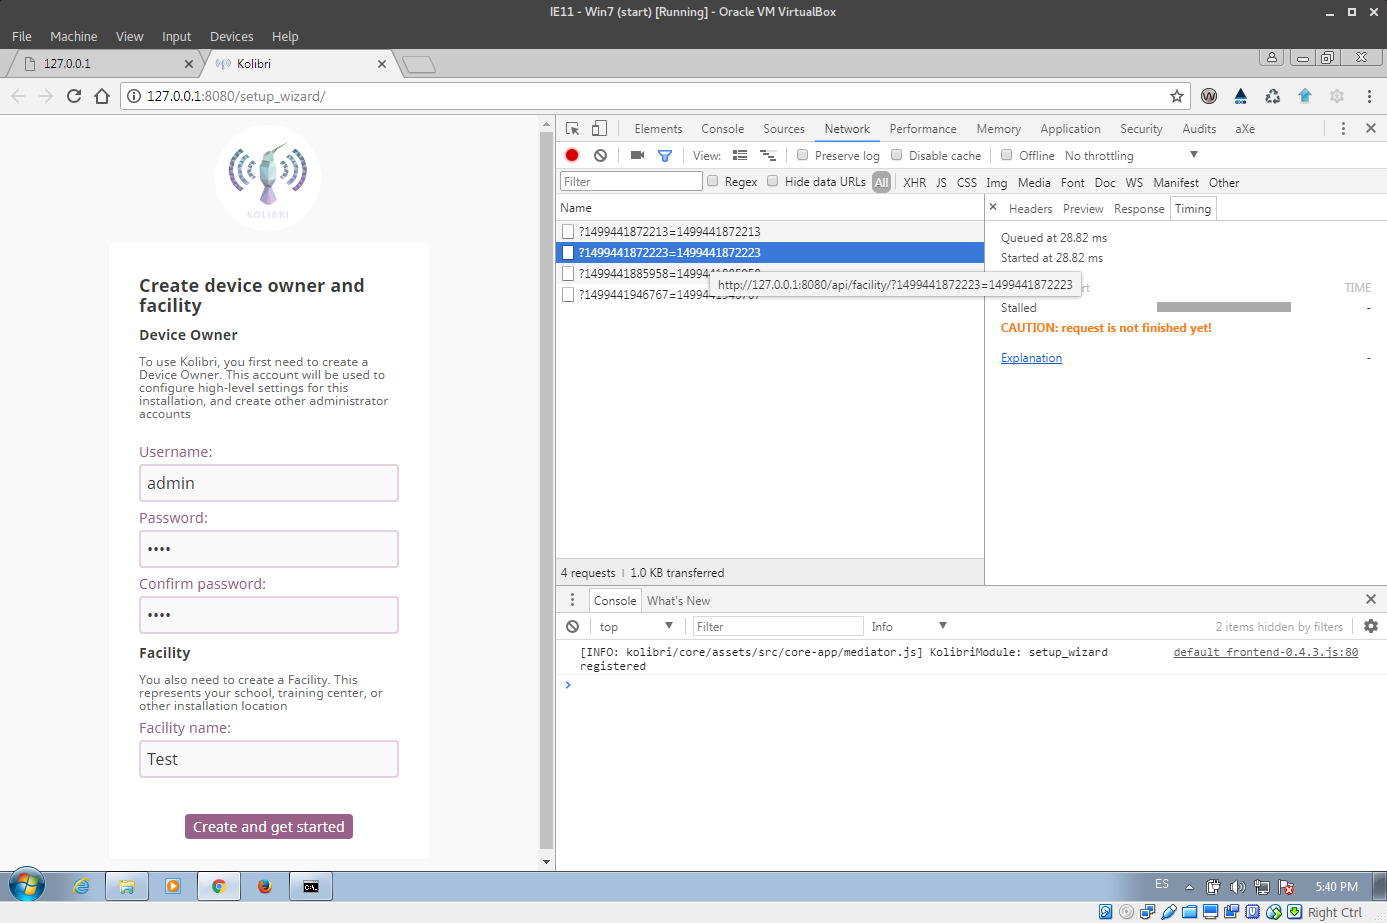Switch to large request rows view

740,155
